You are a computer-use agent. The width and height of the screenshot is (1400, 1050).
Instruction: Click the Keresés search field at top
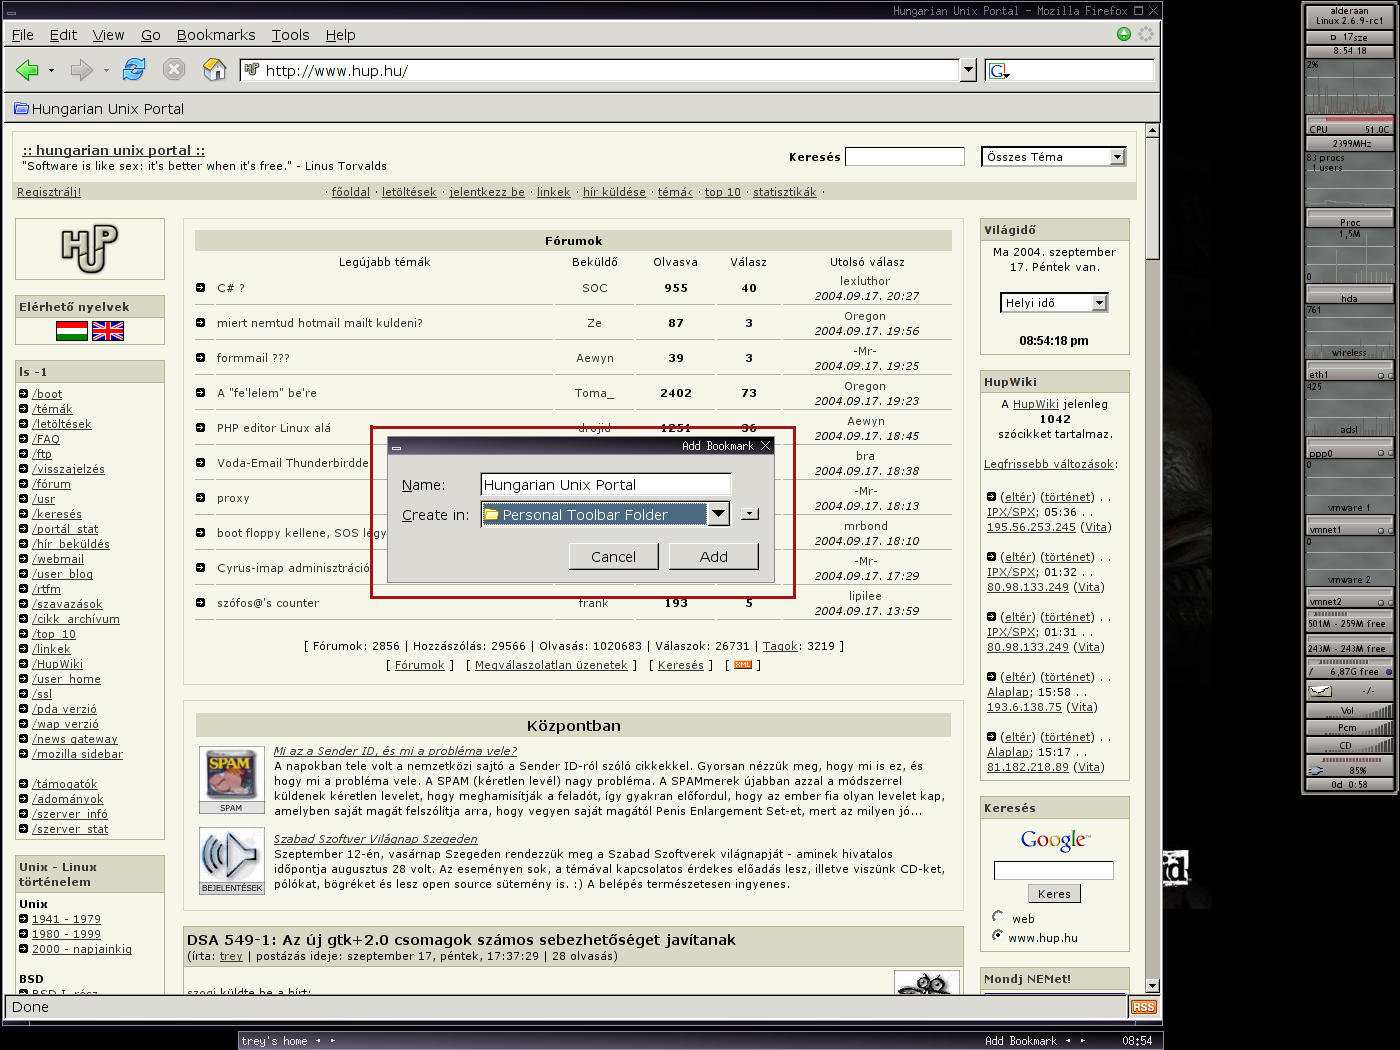(905, 157)
